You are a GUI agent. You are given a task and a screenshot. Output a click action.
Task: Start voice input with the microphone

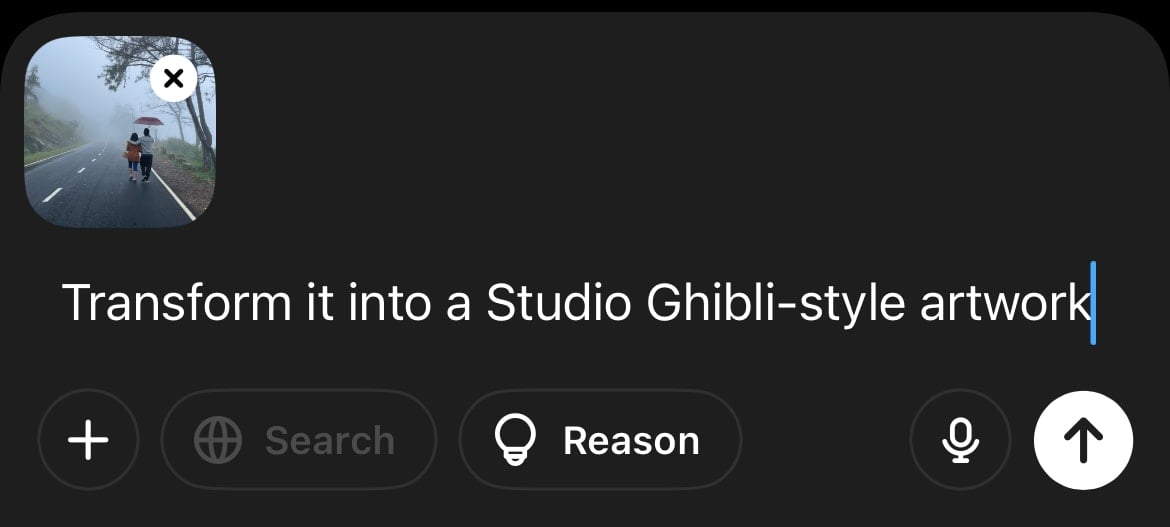[960, 440]
